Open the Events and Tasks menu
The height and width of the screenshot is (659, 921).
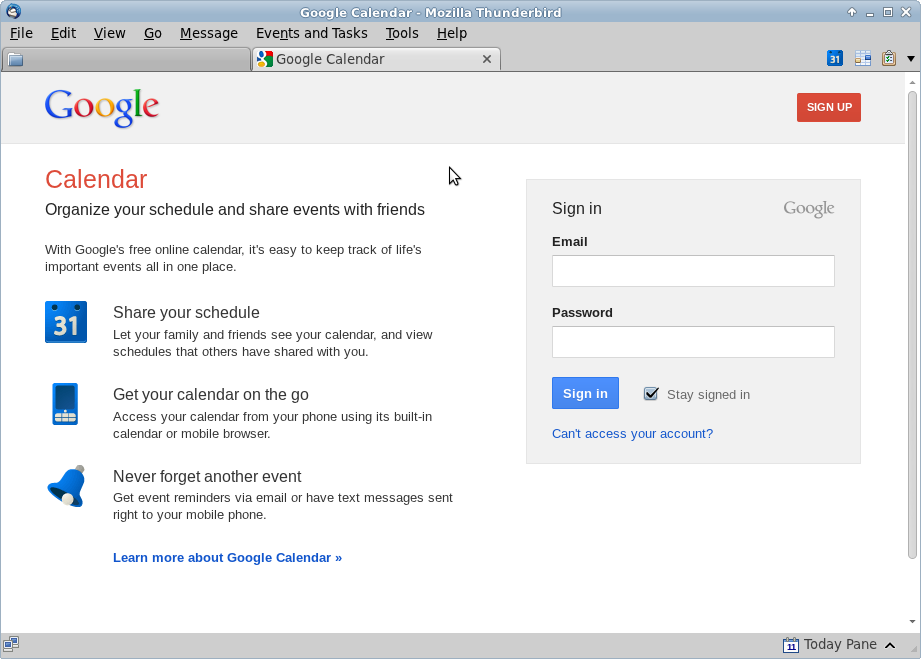point(311,33)
